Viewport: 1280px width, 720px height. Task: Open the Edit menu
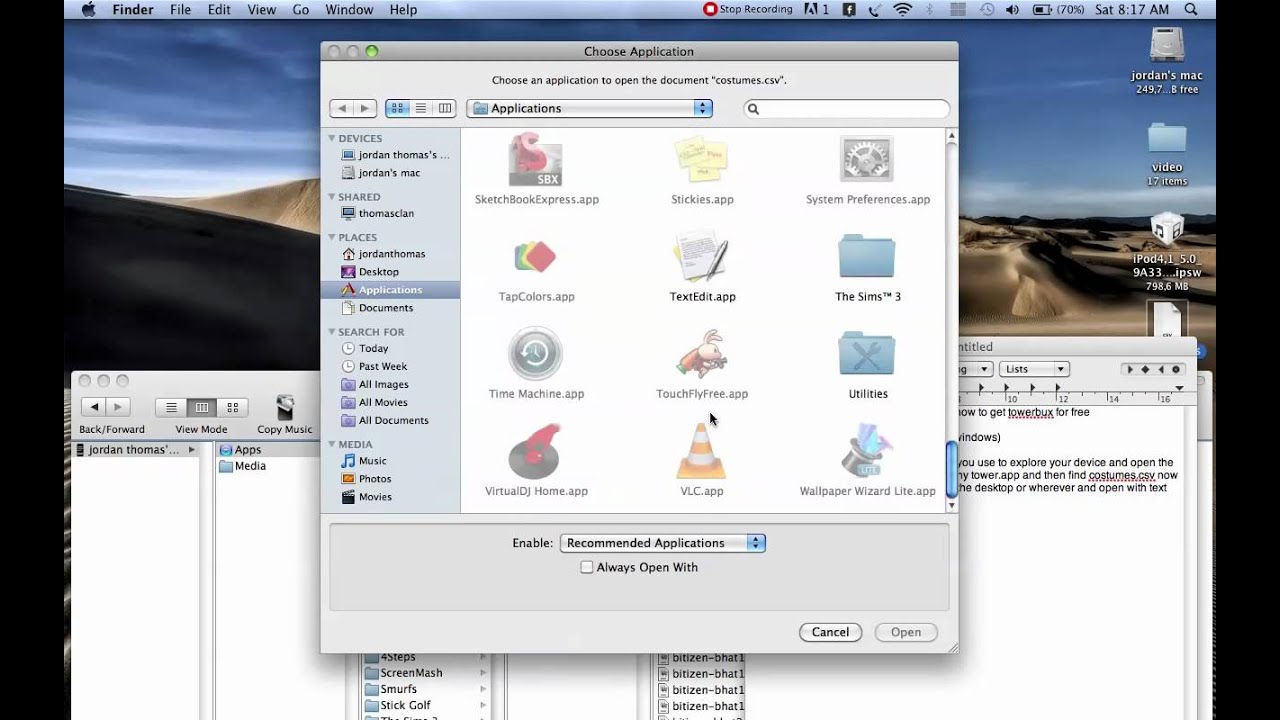pyautogui.click(x=219, y=10)
